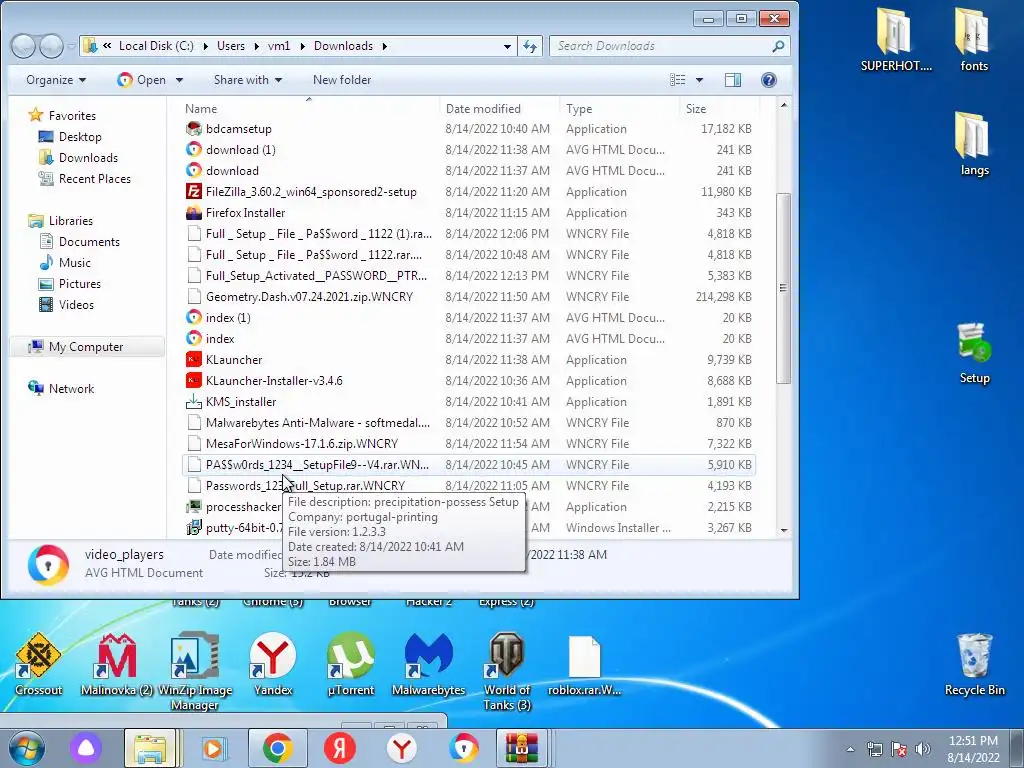Sort by Date modified column
This screenshot has width=1024, height=768.
pyautogui.click(x=500, y=108)
